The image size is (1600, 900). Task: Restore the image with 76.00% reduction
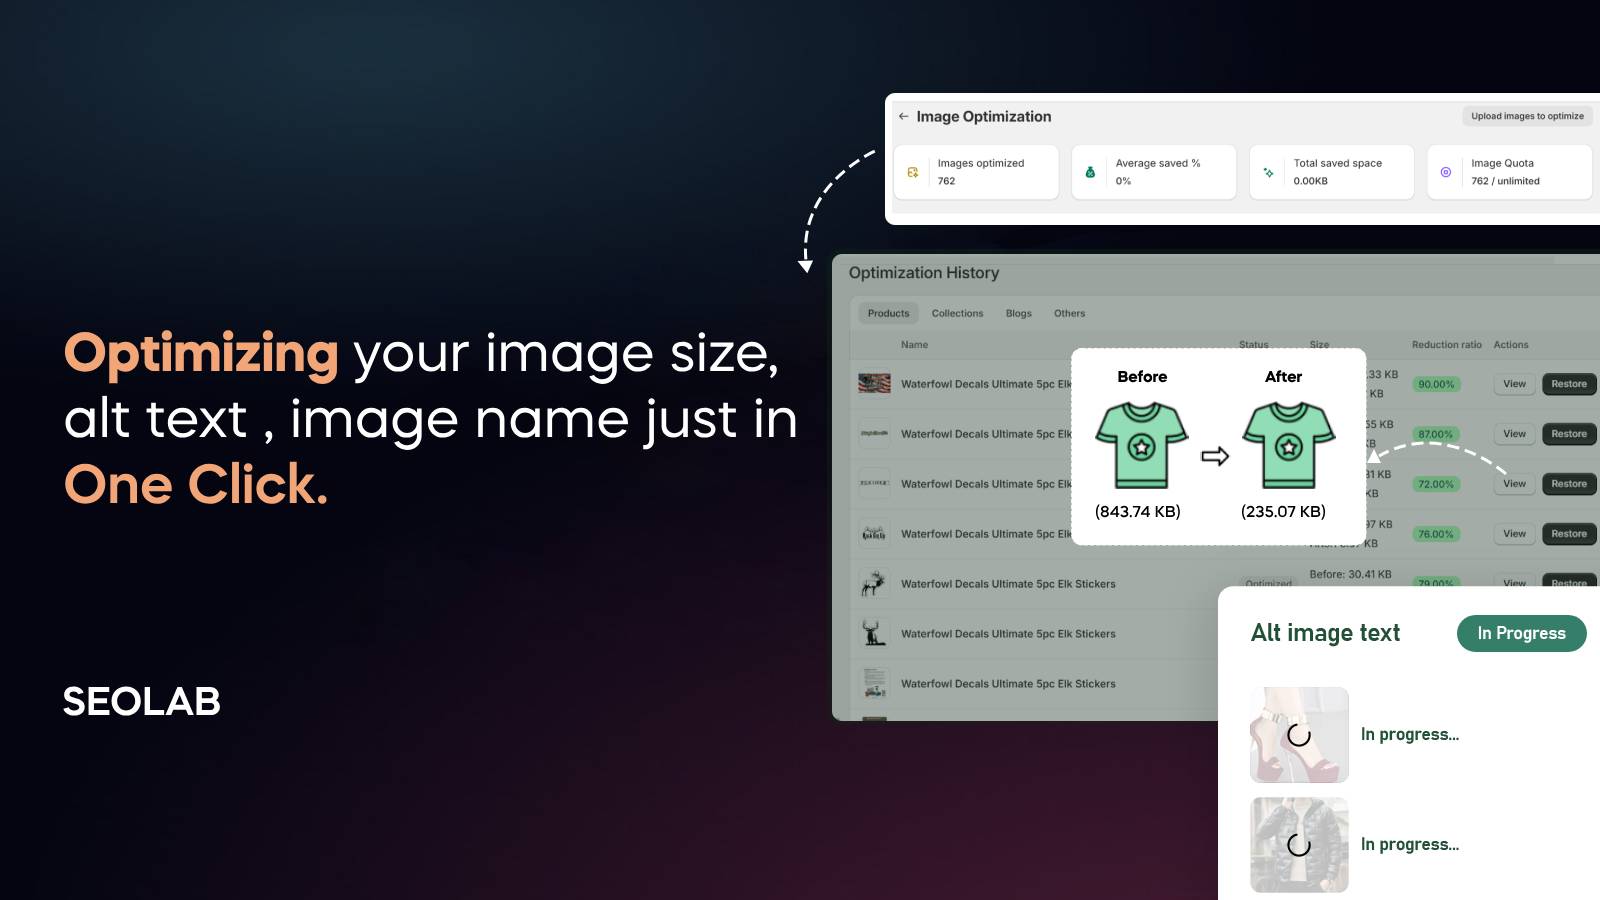click(1569, 534)
